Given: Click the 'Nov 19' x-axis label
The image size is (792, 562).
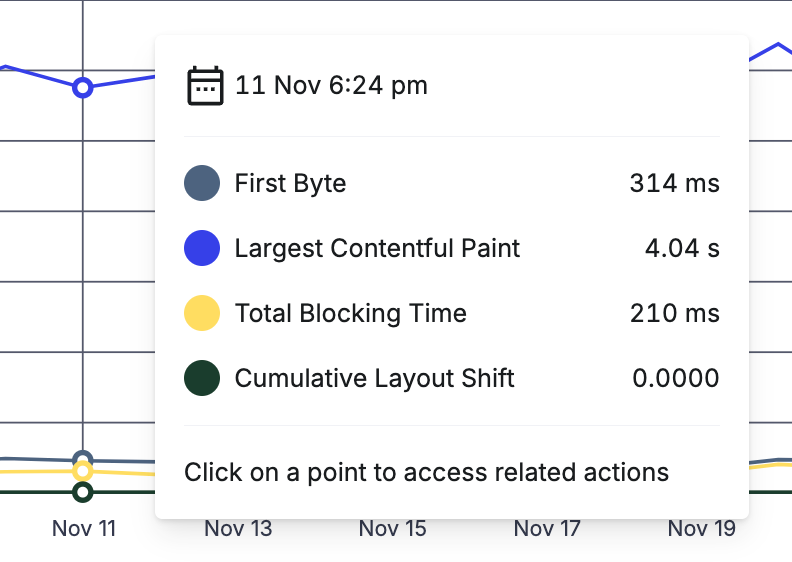Looking at the screenshot, I should point(701,529).
